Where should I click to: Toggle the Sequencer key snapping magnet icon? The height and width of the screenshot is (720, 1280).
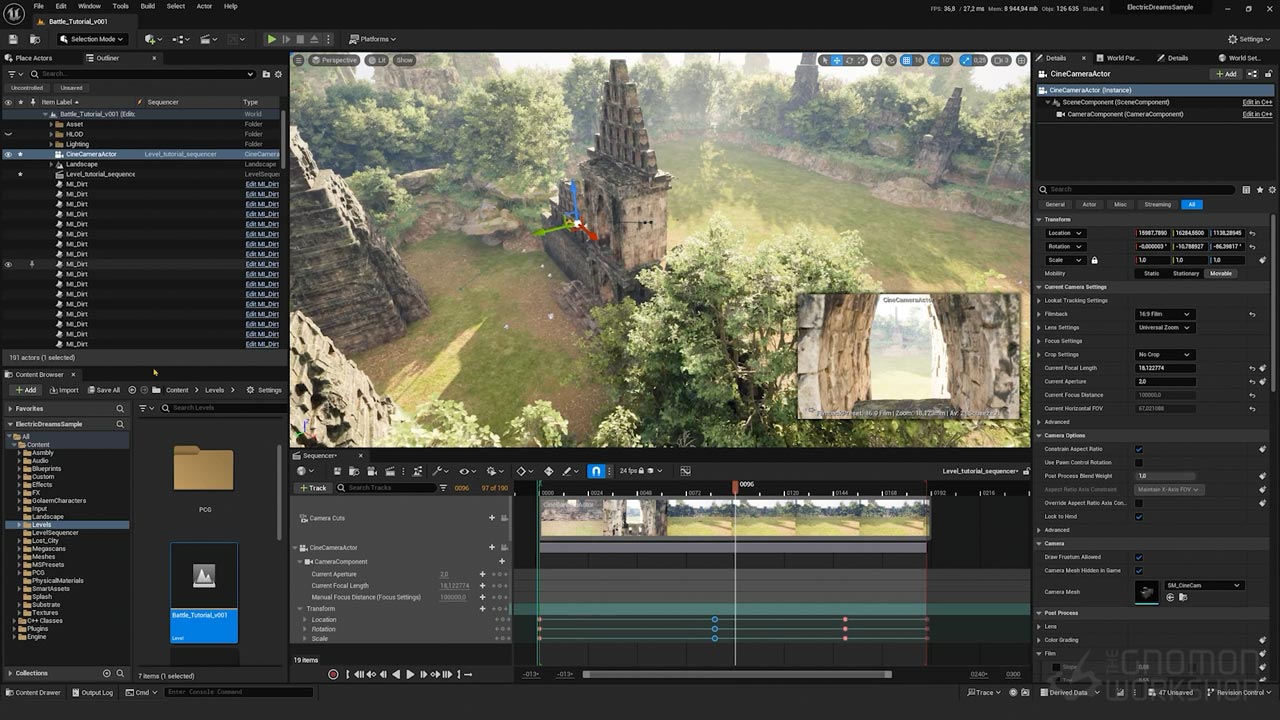pos(596,471)
